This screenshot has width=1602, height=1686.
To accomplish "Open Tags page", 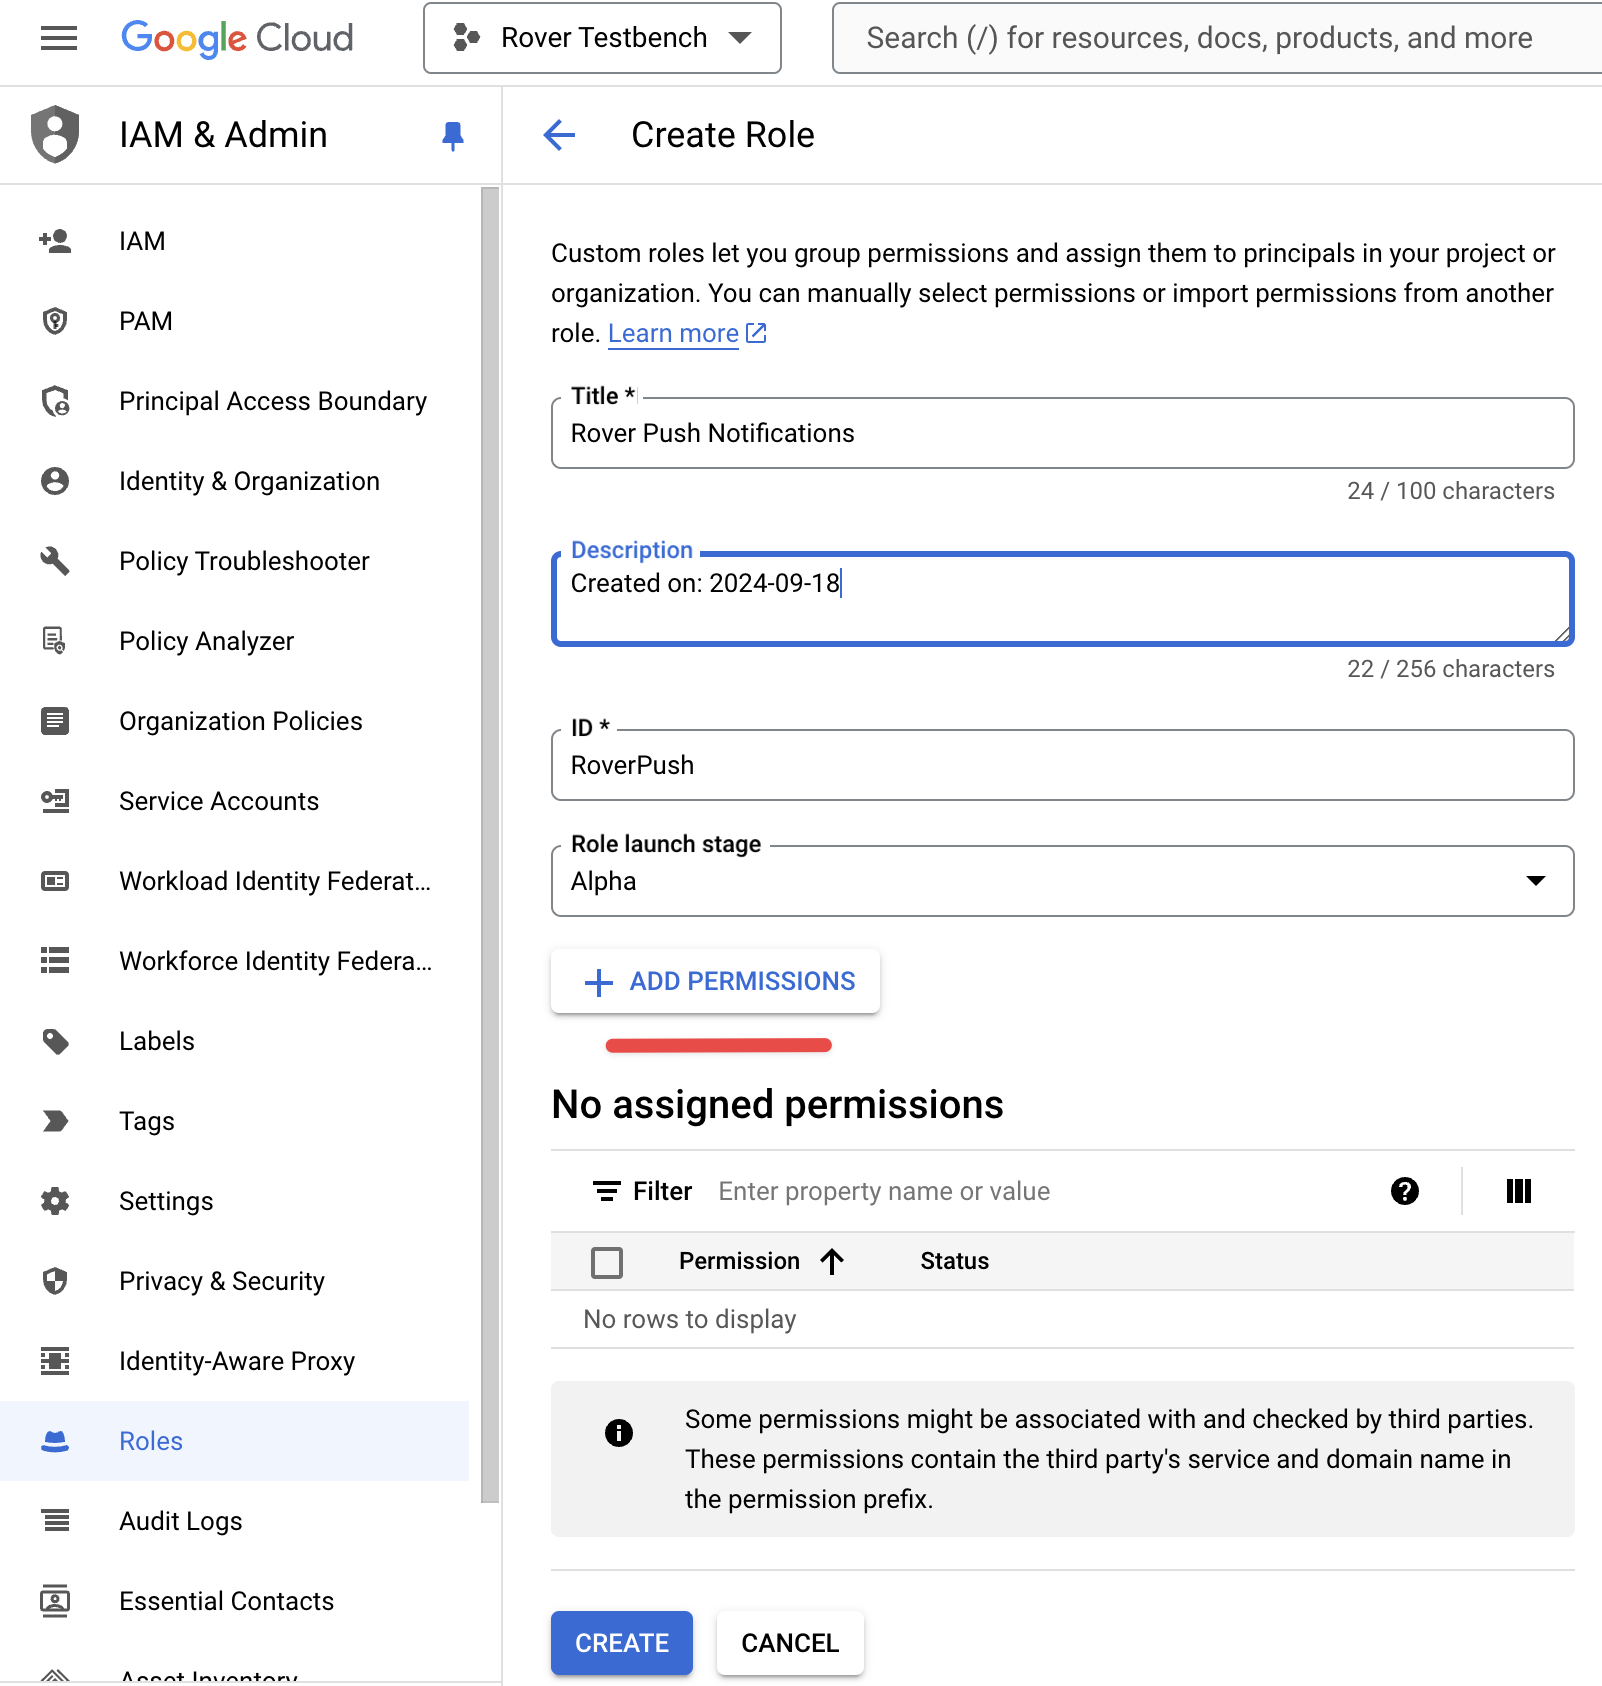I will [147, 1121].
